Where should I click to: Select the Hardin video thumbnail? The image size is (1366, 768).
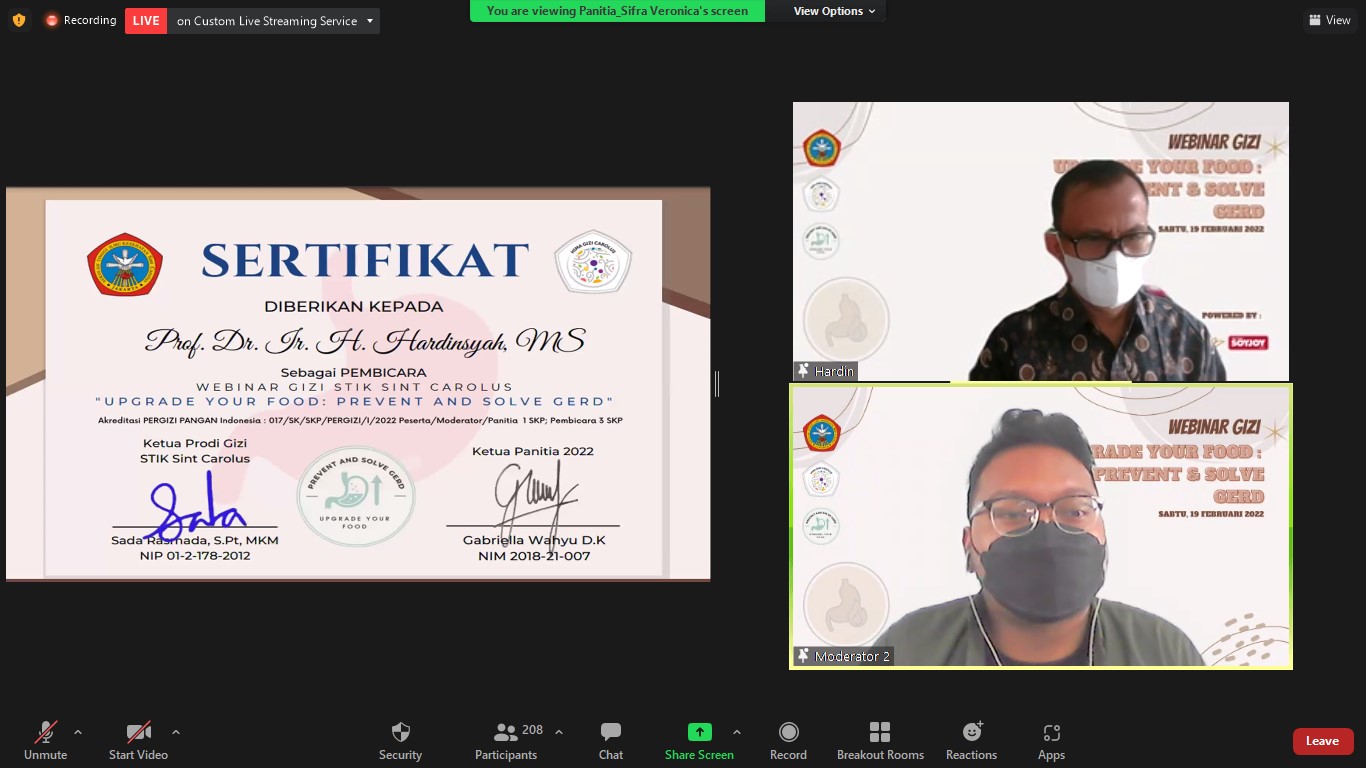tap(1040, 241)
